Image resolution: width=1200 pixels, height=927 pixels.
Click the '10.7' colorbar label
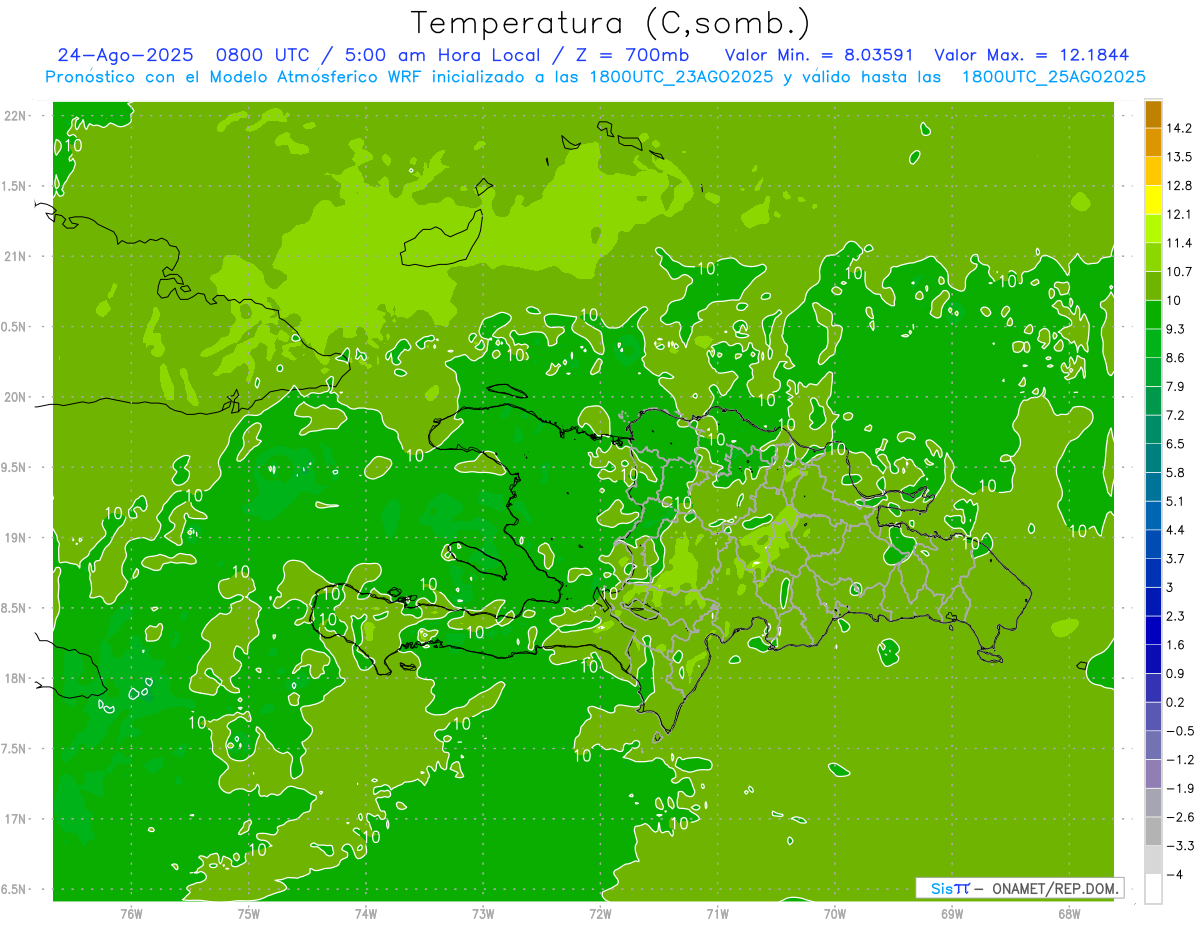1179,272
